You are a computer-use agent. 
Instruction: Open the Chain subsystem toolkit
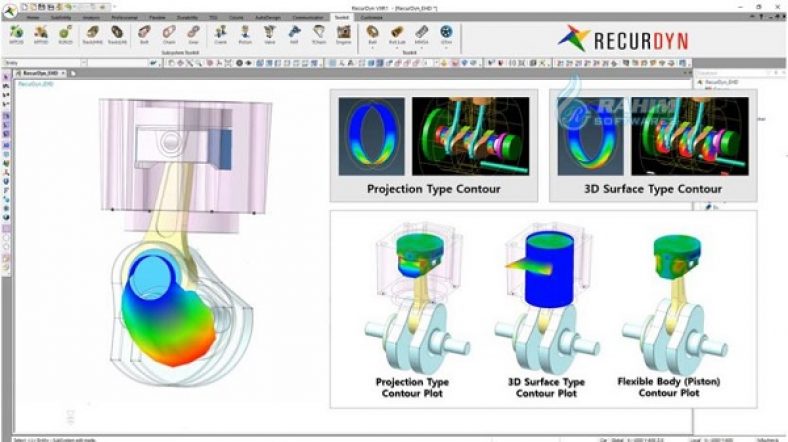click(169, 35)
